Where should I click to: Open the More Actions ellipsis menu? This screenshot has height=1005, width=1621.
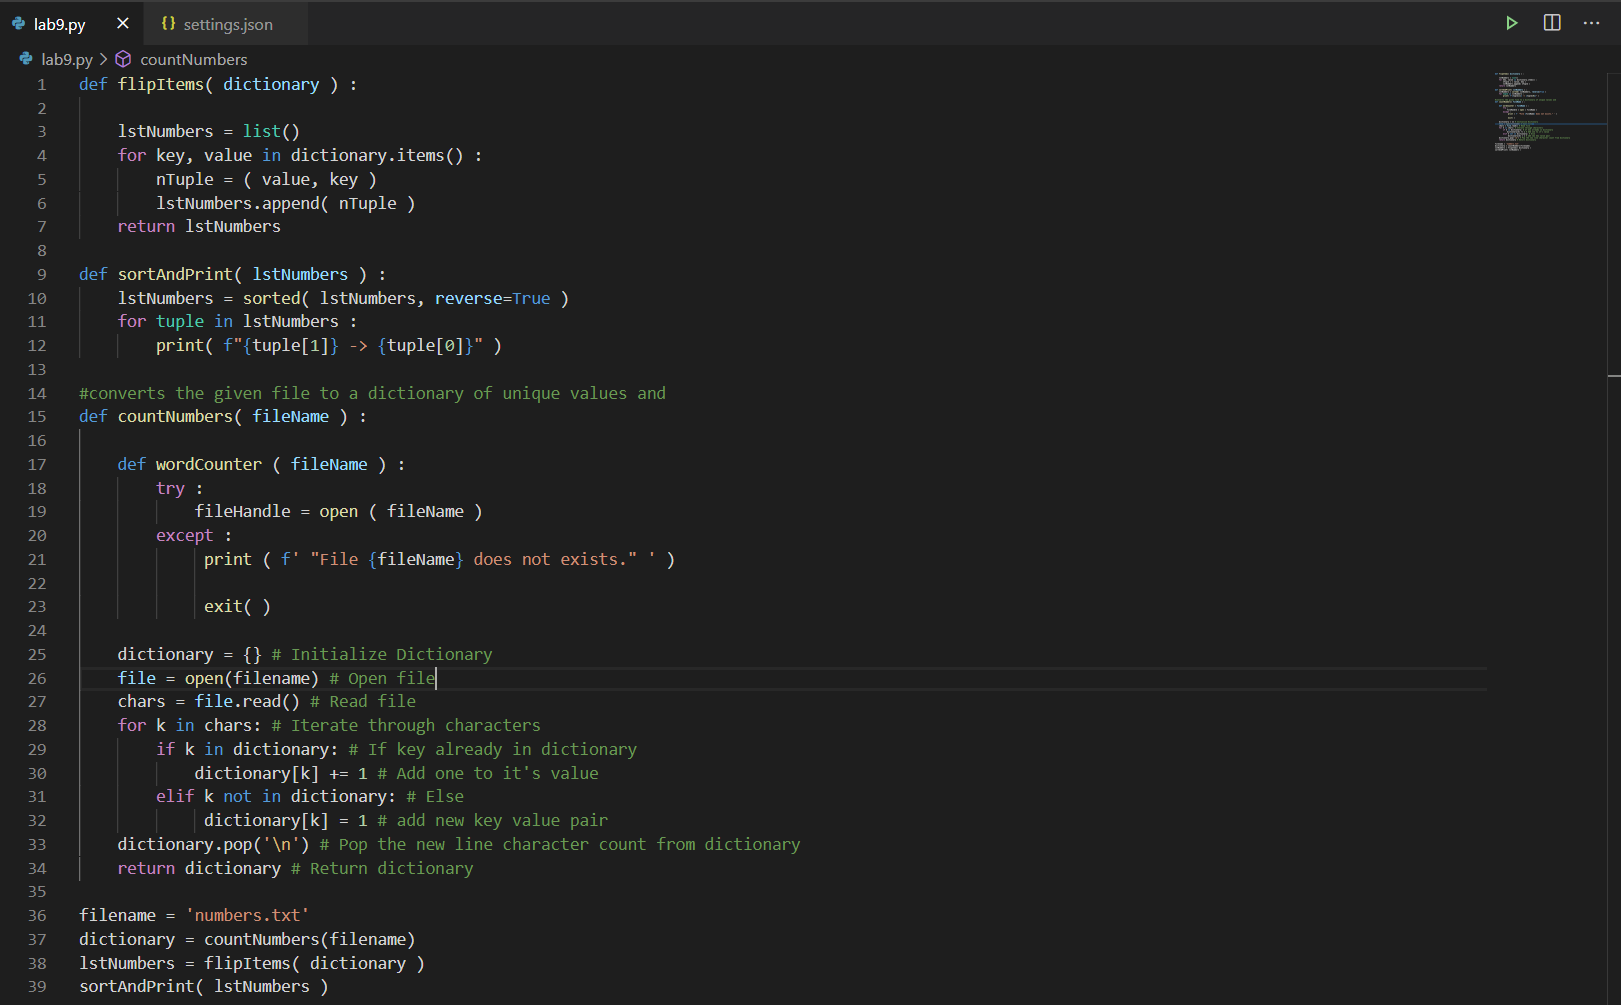(x=1591, y=23)
